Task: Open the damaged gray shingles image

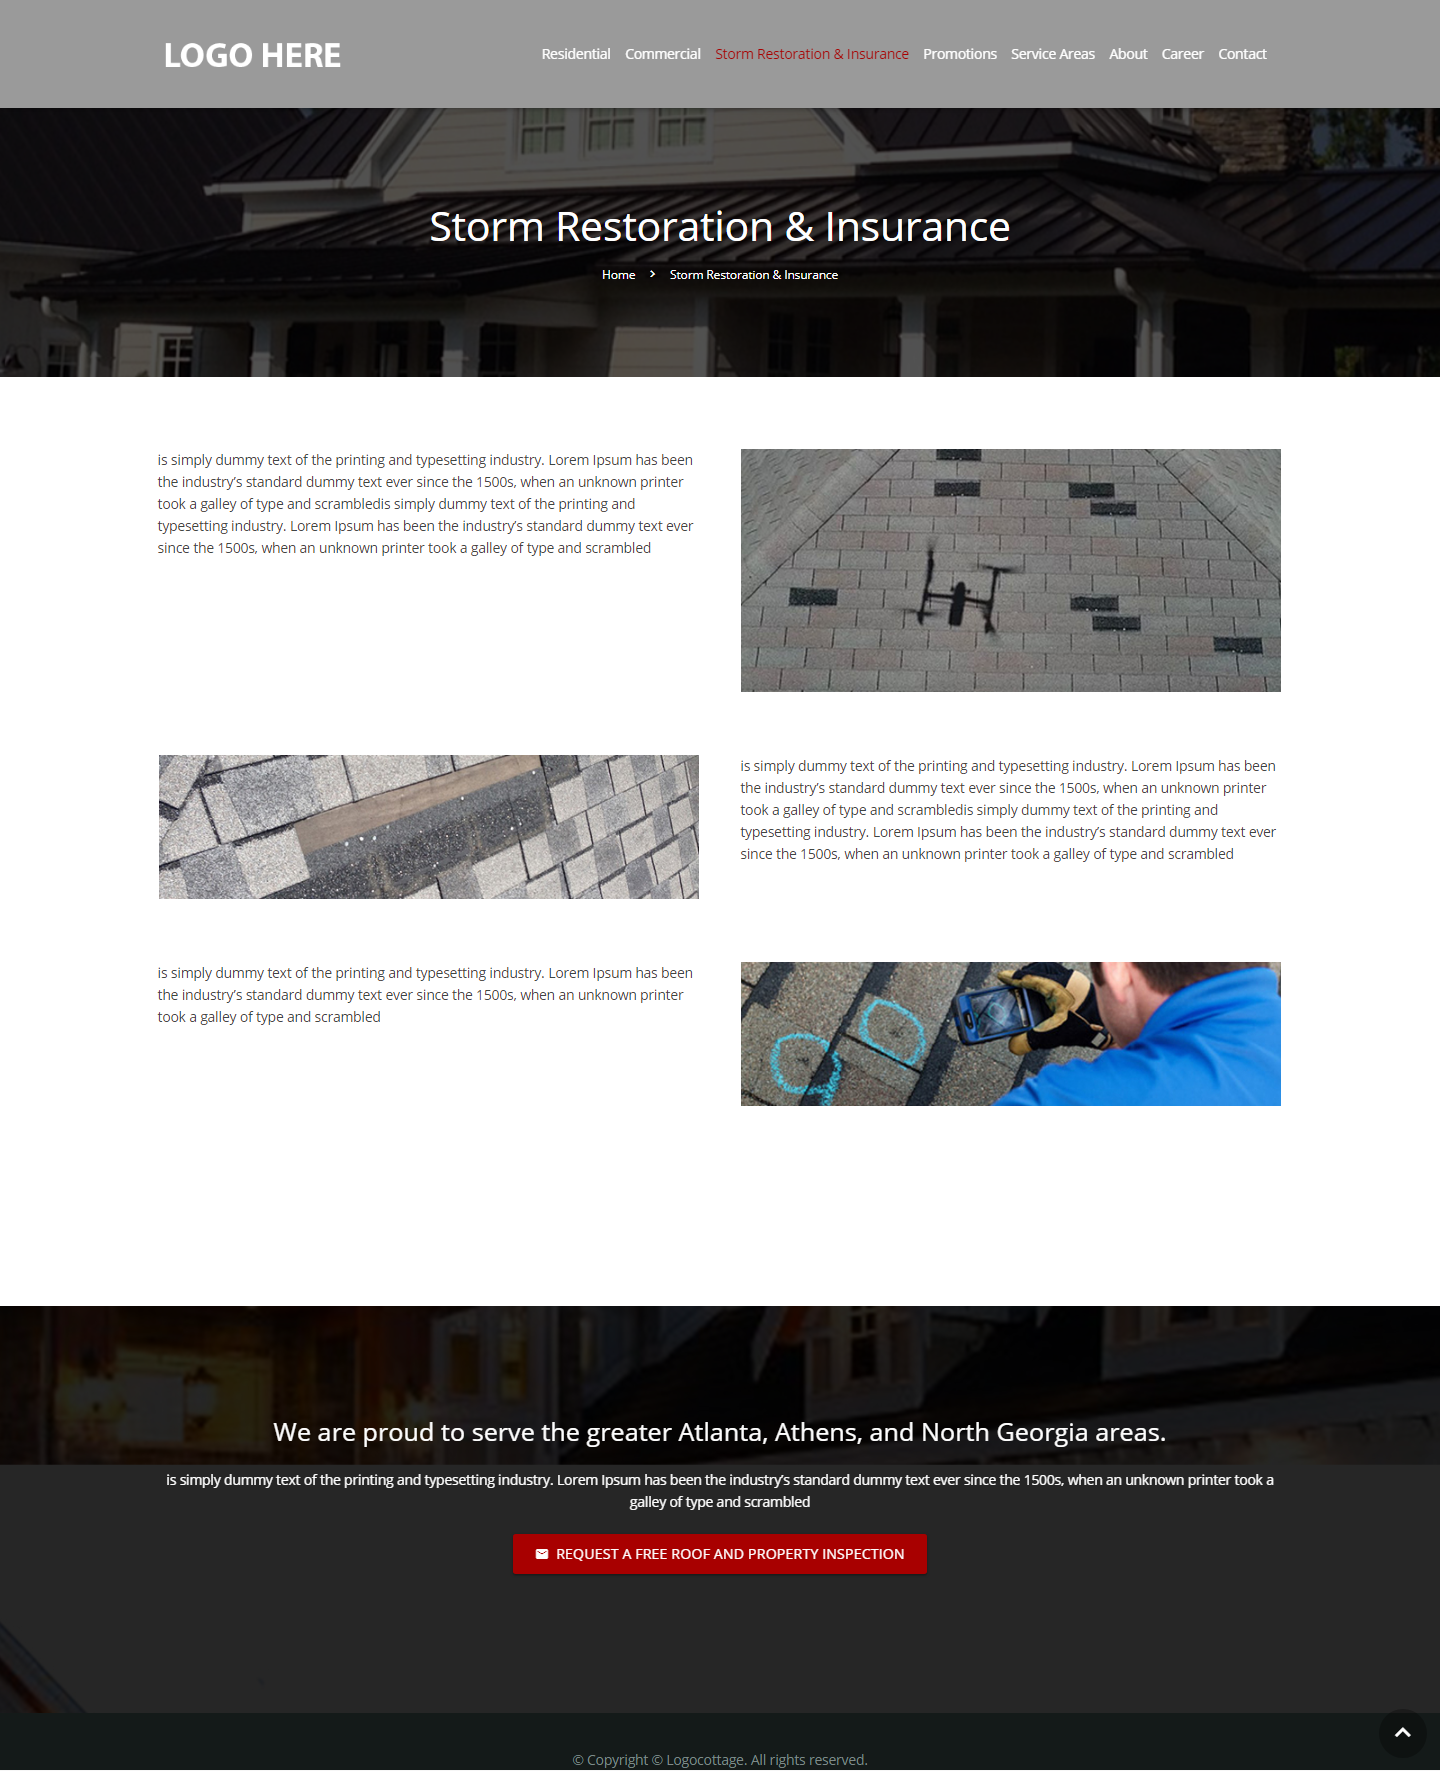Action: pos(428,827)
